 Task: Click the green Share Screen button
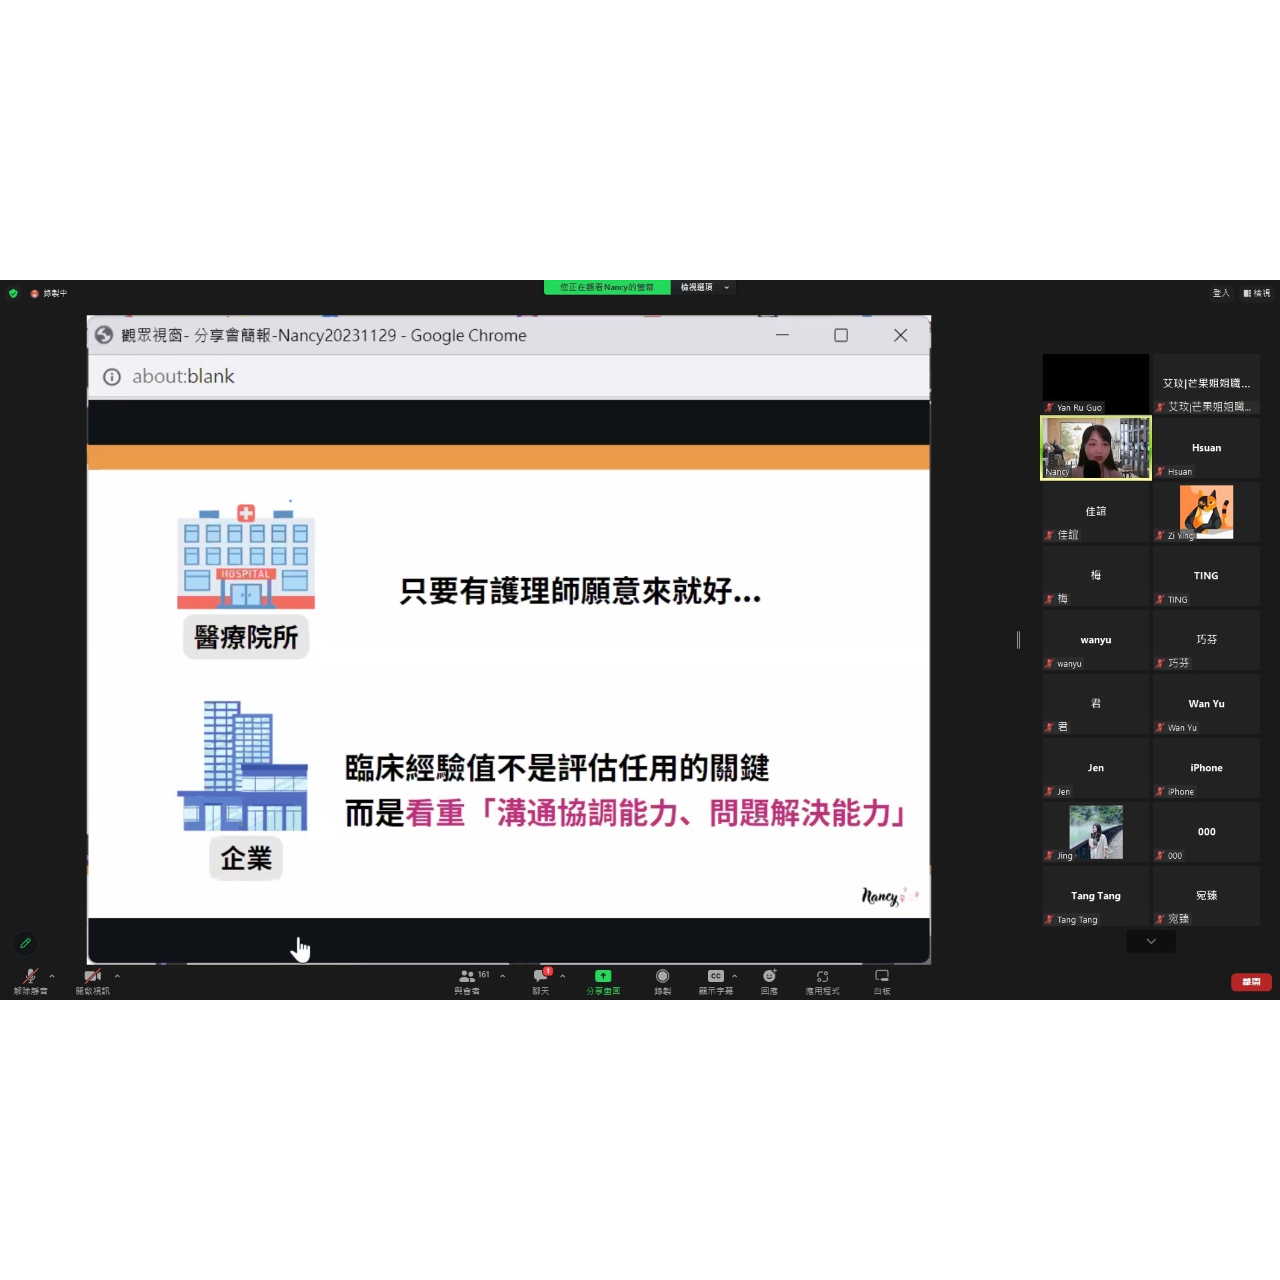[603, 981]
